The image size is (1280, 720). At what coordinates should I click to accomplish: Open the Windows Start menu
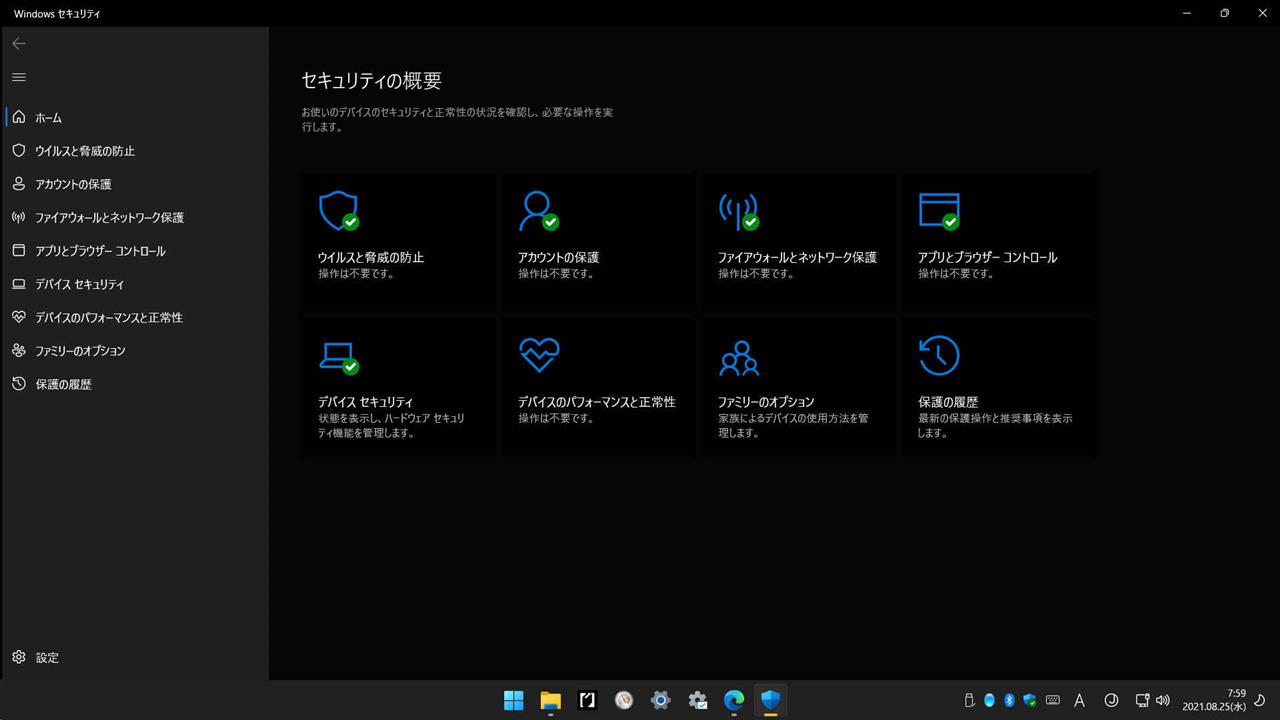(x=514, y=700)
